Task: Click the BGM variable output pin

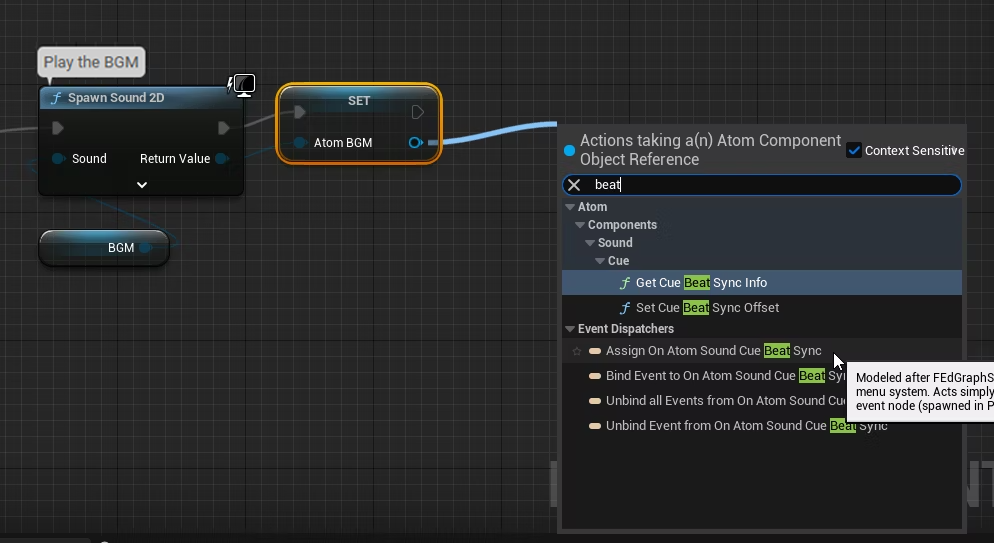Action: pyautogui.click(x=146, y=248)
